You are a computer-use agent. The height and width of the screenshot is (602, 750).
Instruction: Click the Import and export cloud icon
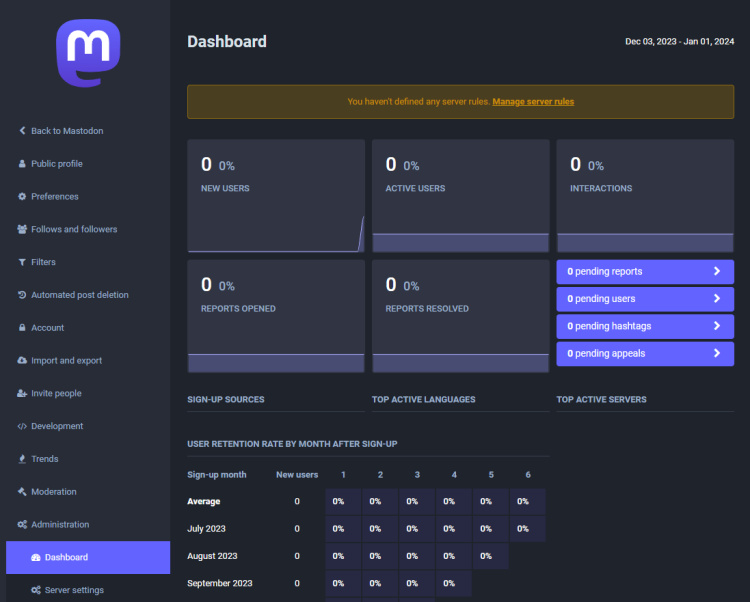pyautogui.click(x=22, y=361)
